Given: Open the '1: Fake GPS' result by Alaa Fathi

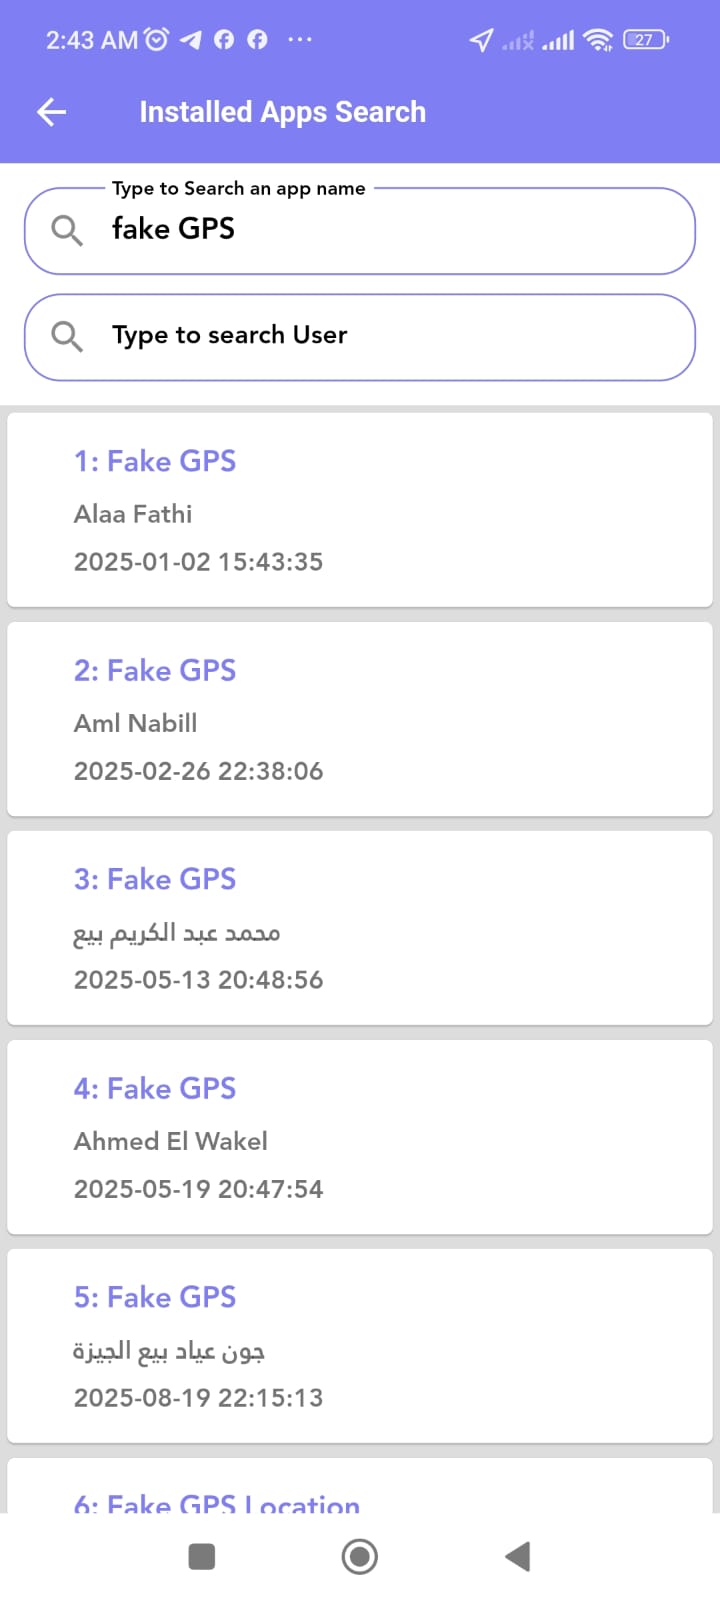Looking at the screenshot, I should tap(360, 510).
